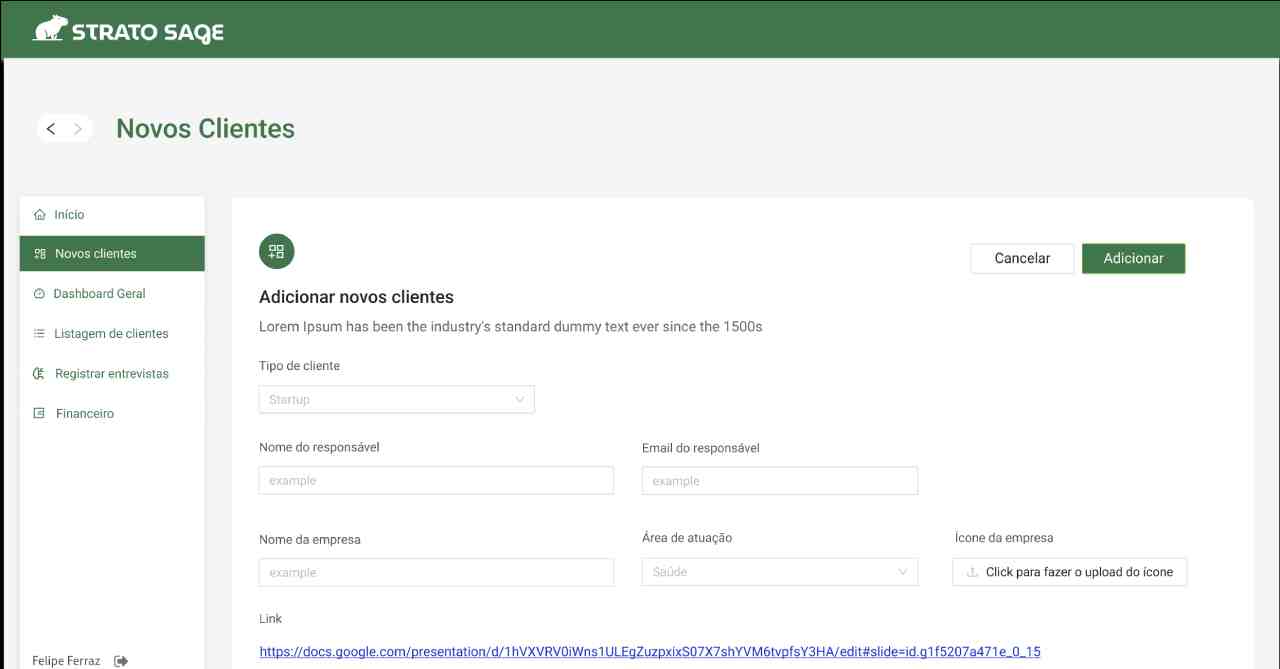Select Início from the sidebar menu
The image size is (1280, 669).
[x=69, y=215]
